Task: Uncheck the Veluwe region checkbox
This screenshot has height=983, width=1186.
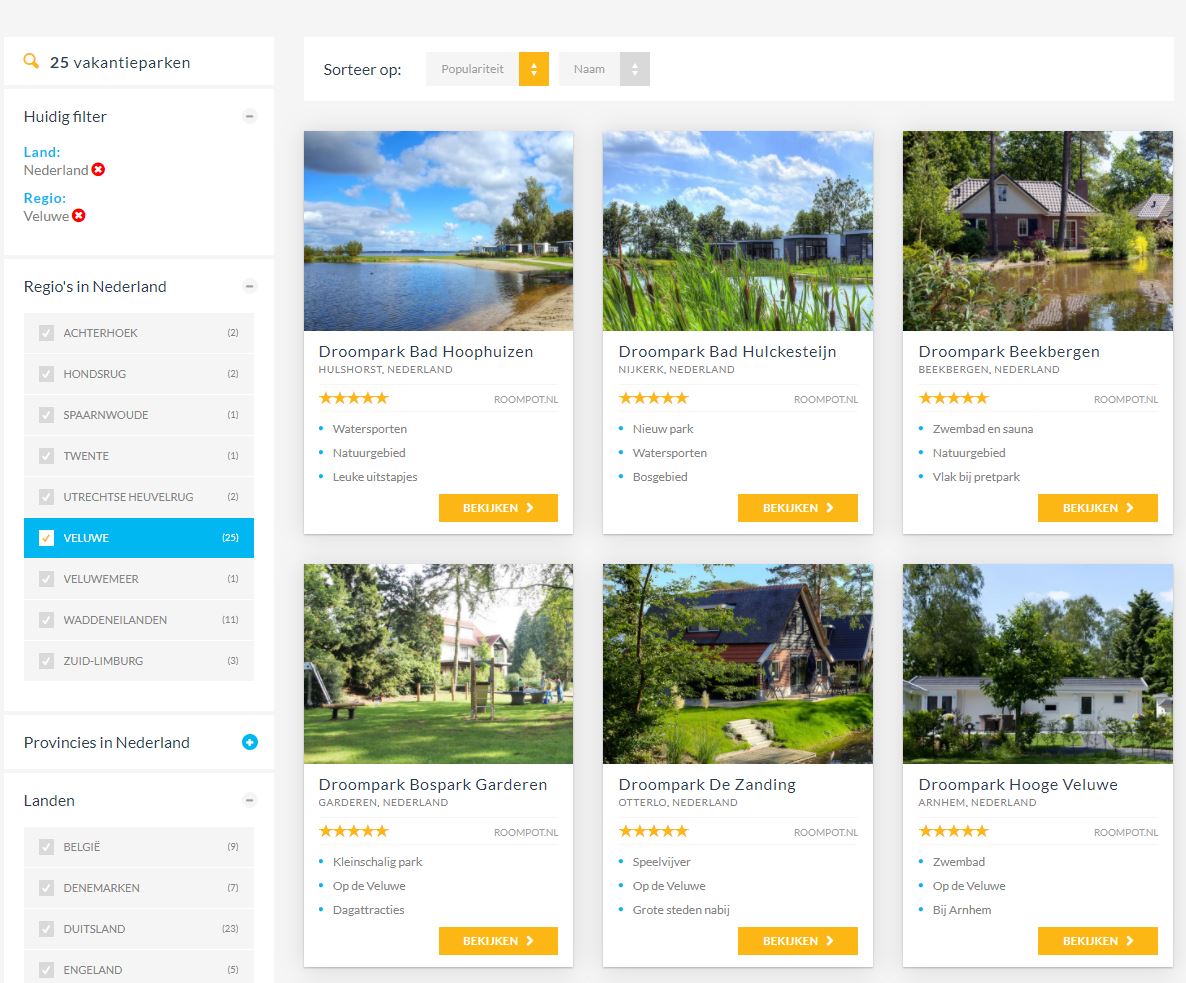Action: (x=46, y=538)
